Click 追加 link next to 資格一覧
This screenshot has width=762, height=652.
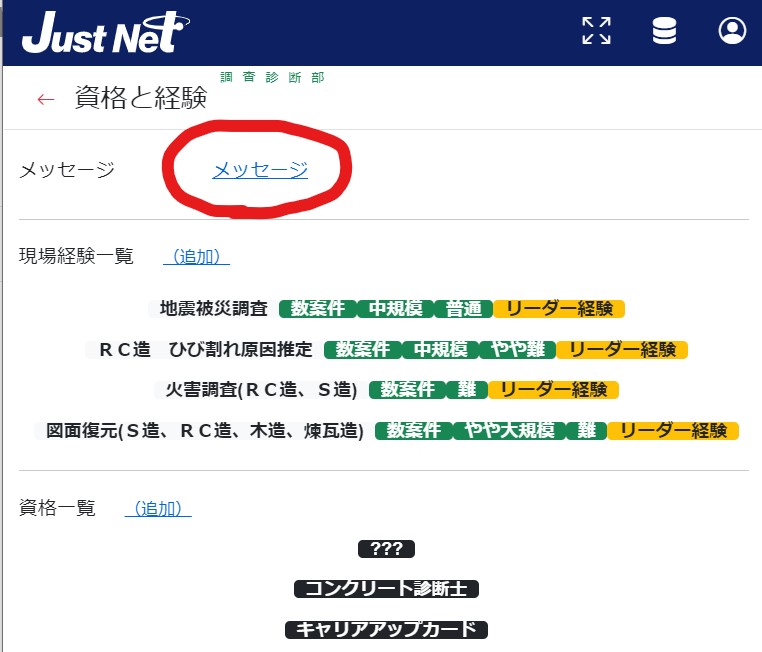(158, 509)
